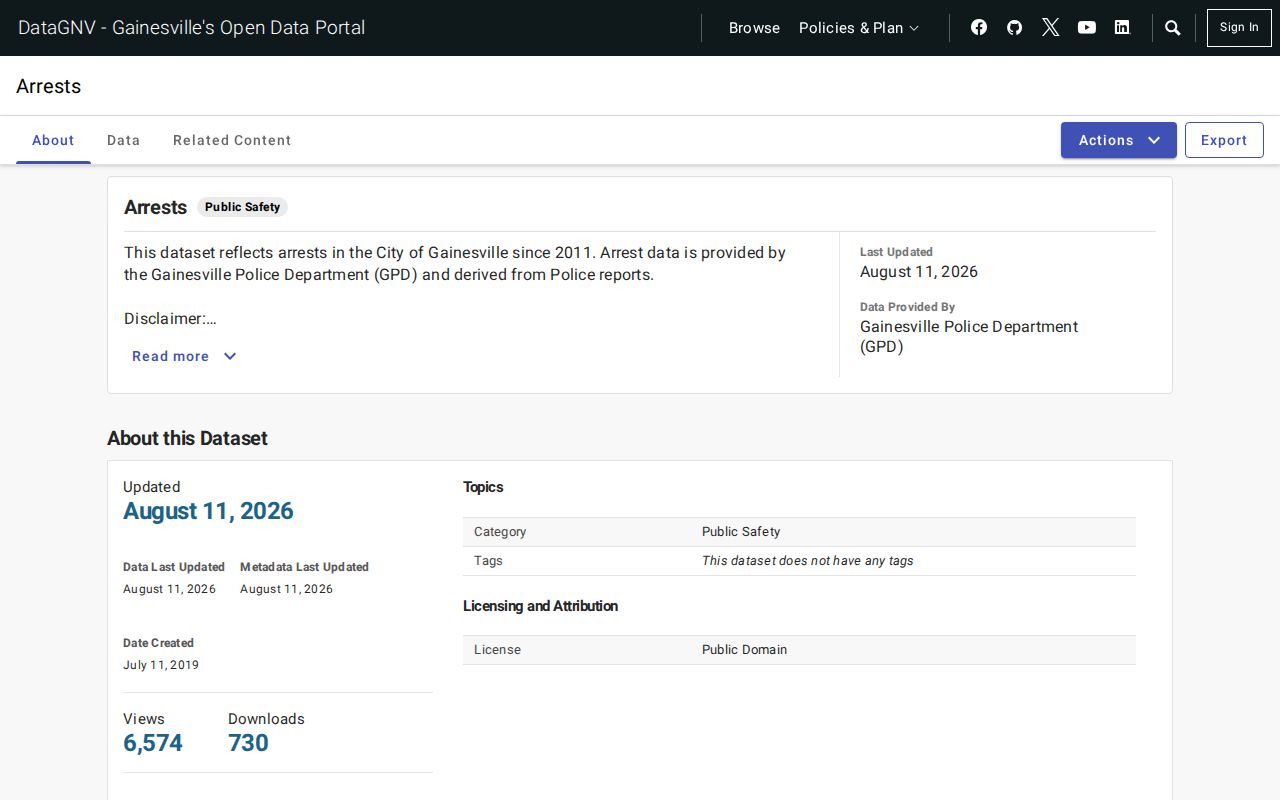
Task: Click the large 'August 11, 2026' updated date
Action: pos(208,511)
